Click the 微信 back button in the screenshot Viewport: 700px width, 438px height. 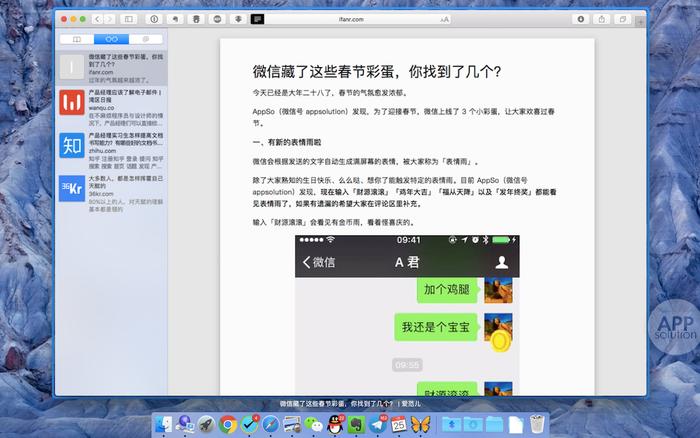pos(319,262)
